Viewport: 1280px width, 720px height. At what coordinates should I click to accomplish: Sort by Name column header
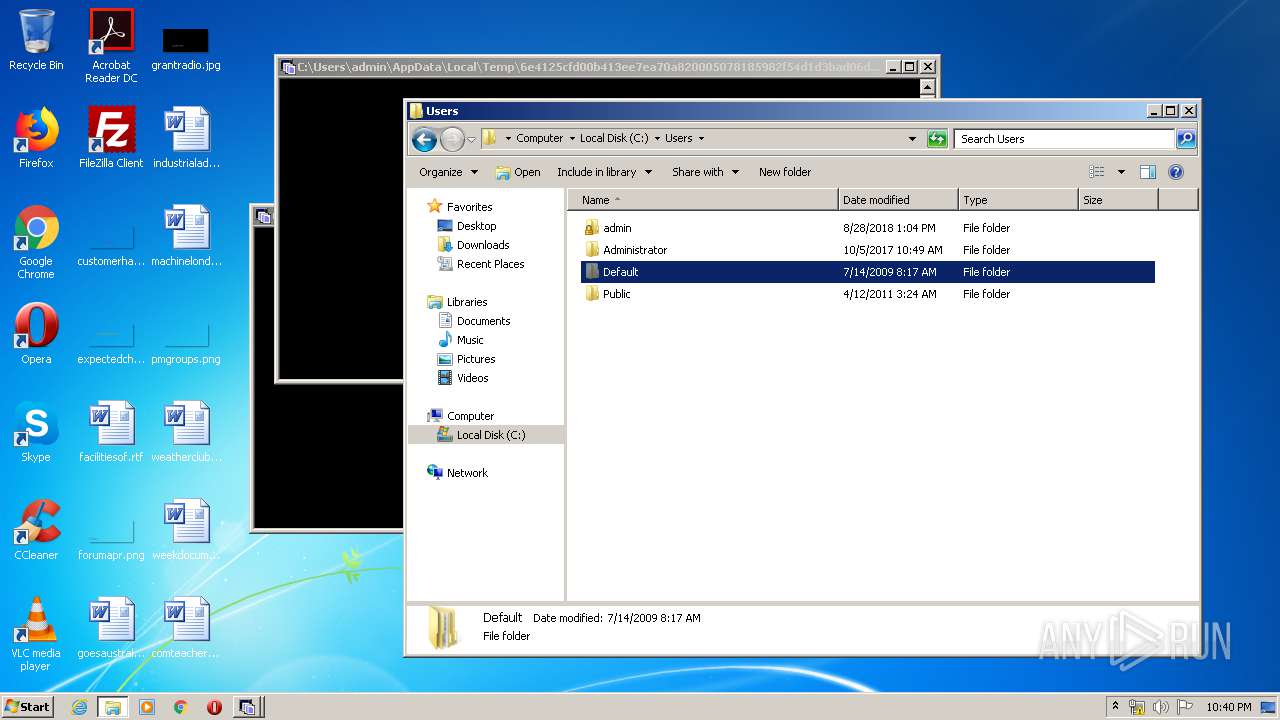(703, 200)
